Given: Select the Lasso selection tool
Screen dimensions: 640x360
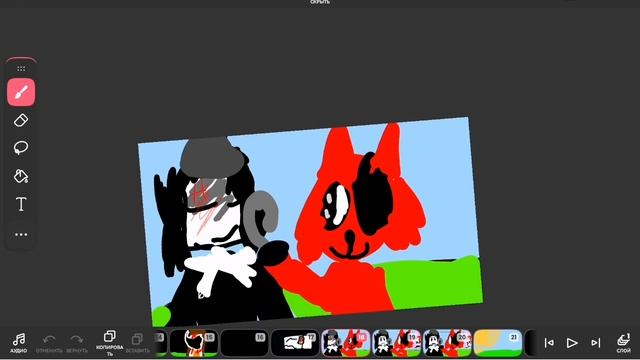Looking at the screenshot, I should pyautogui.click(x=21, y=148).
